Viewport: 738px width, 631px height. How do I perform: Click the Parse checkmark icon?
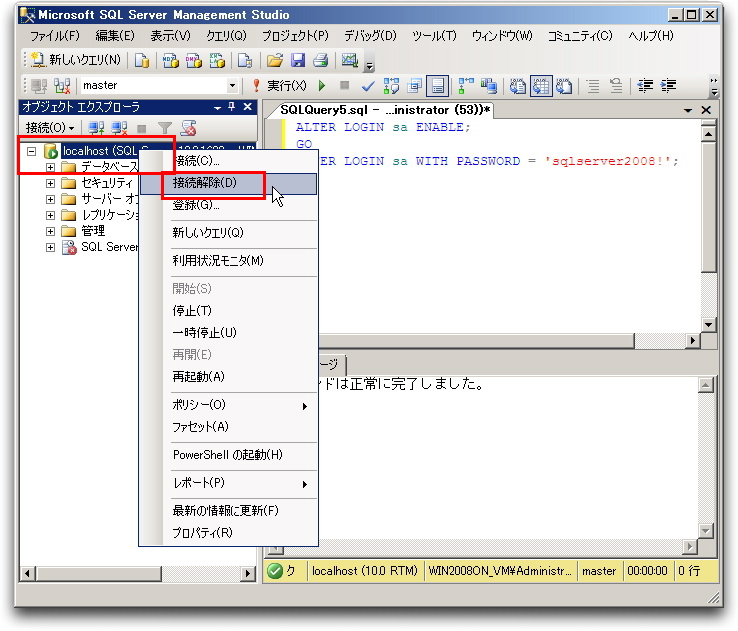[368, 86]
